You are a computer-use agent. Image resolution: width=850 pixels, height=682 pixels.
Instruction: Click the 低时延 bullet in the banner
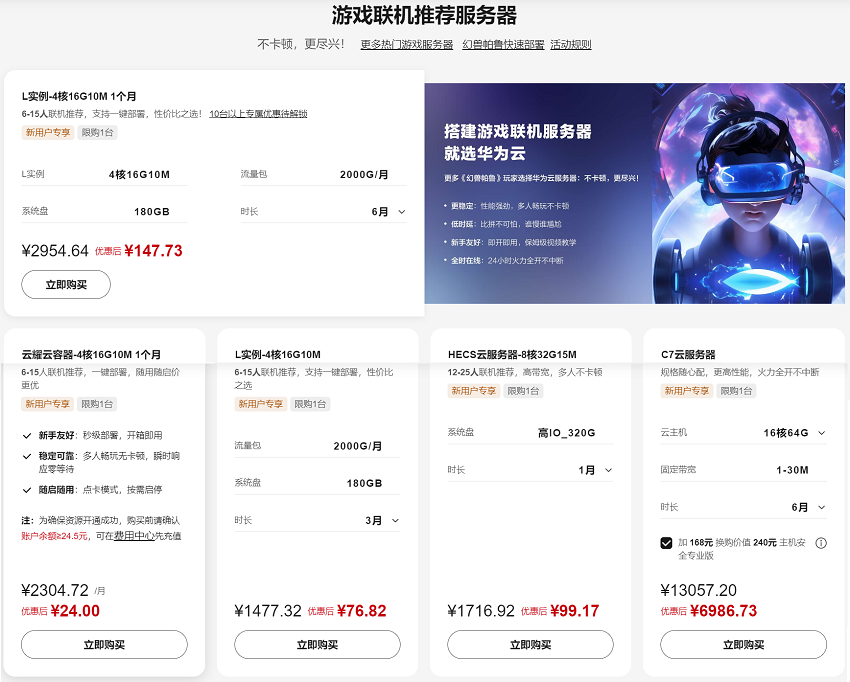pyautogui.click(x=506, y=224)
